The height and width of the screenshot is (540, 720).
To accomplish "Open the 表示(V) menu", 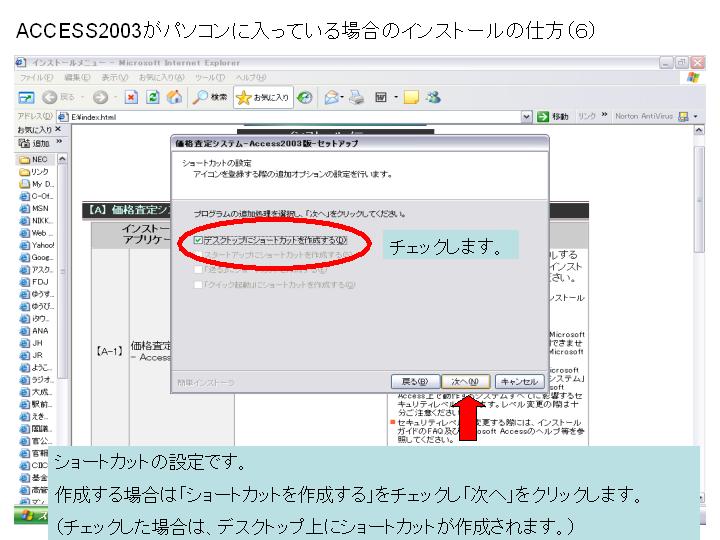I will [x=115, y=78].
